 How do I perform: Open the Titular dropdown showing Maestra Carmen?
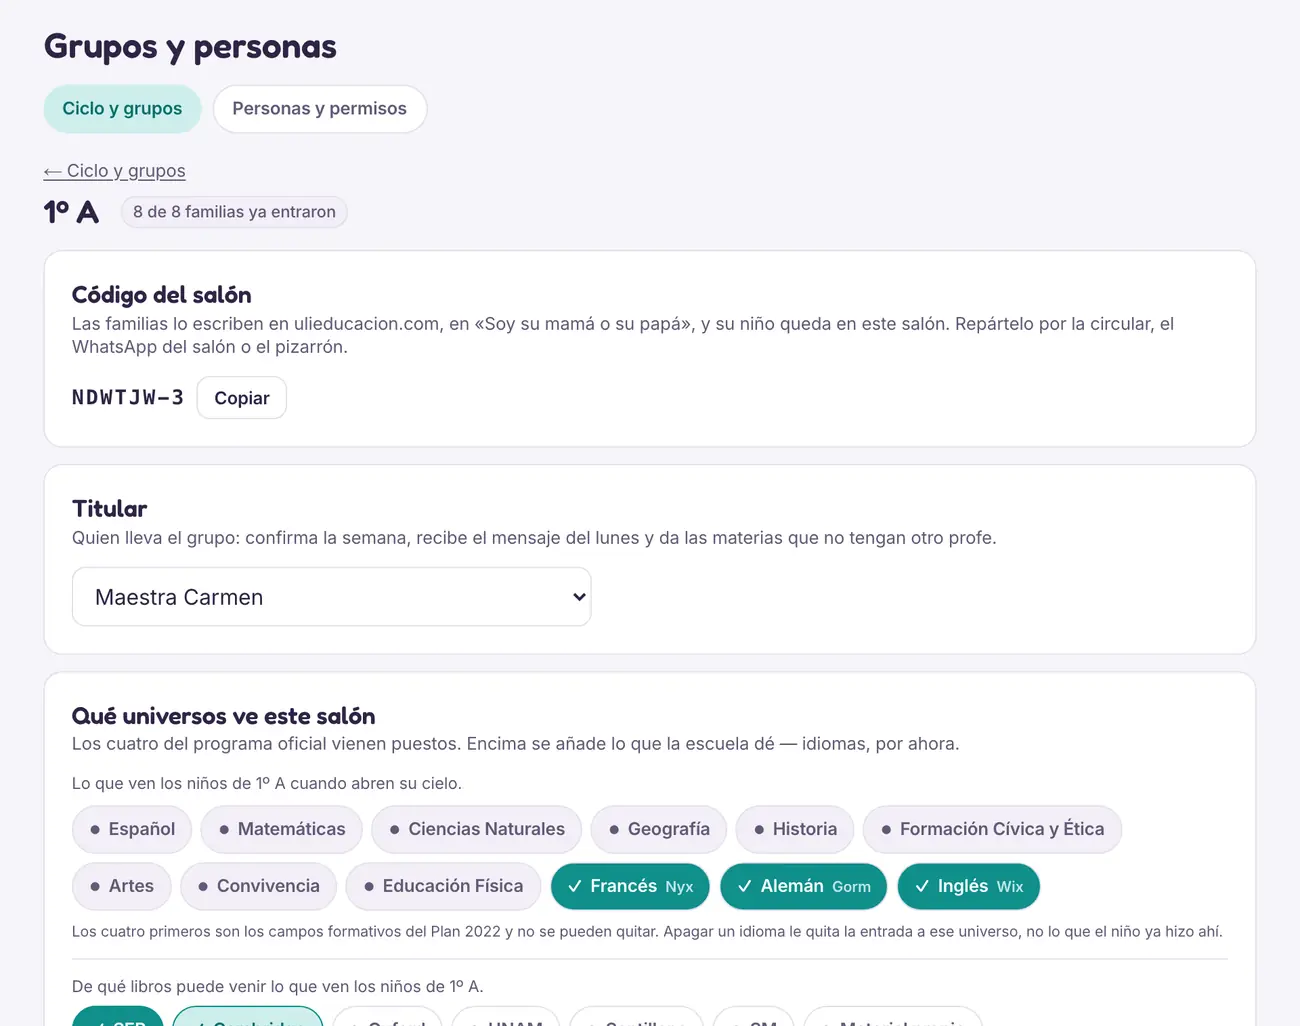pyautogui.click(x=331, y=597)
